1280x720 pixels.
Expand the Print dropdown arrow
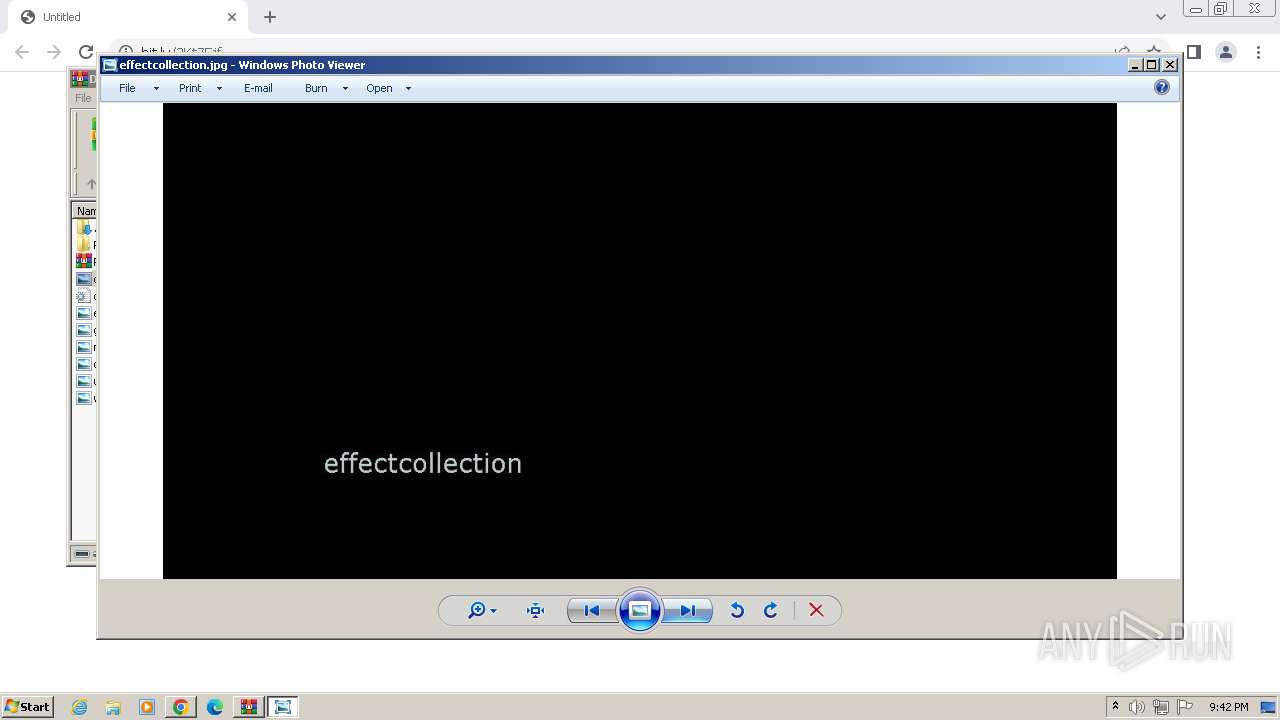219,88
